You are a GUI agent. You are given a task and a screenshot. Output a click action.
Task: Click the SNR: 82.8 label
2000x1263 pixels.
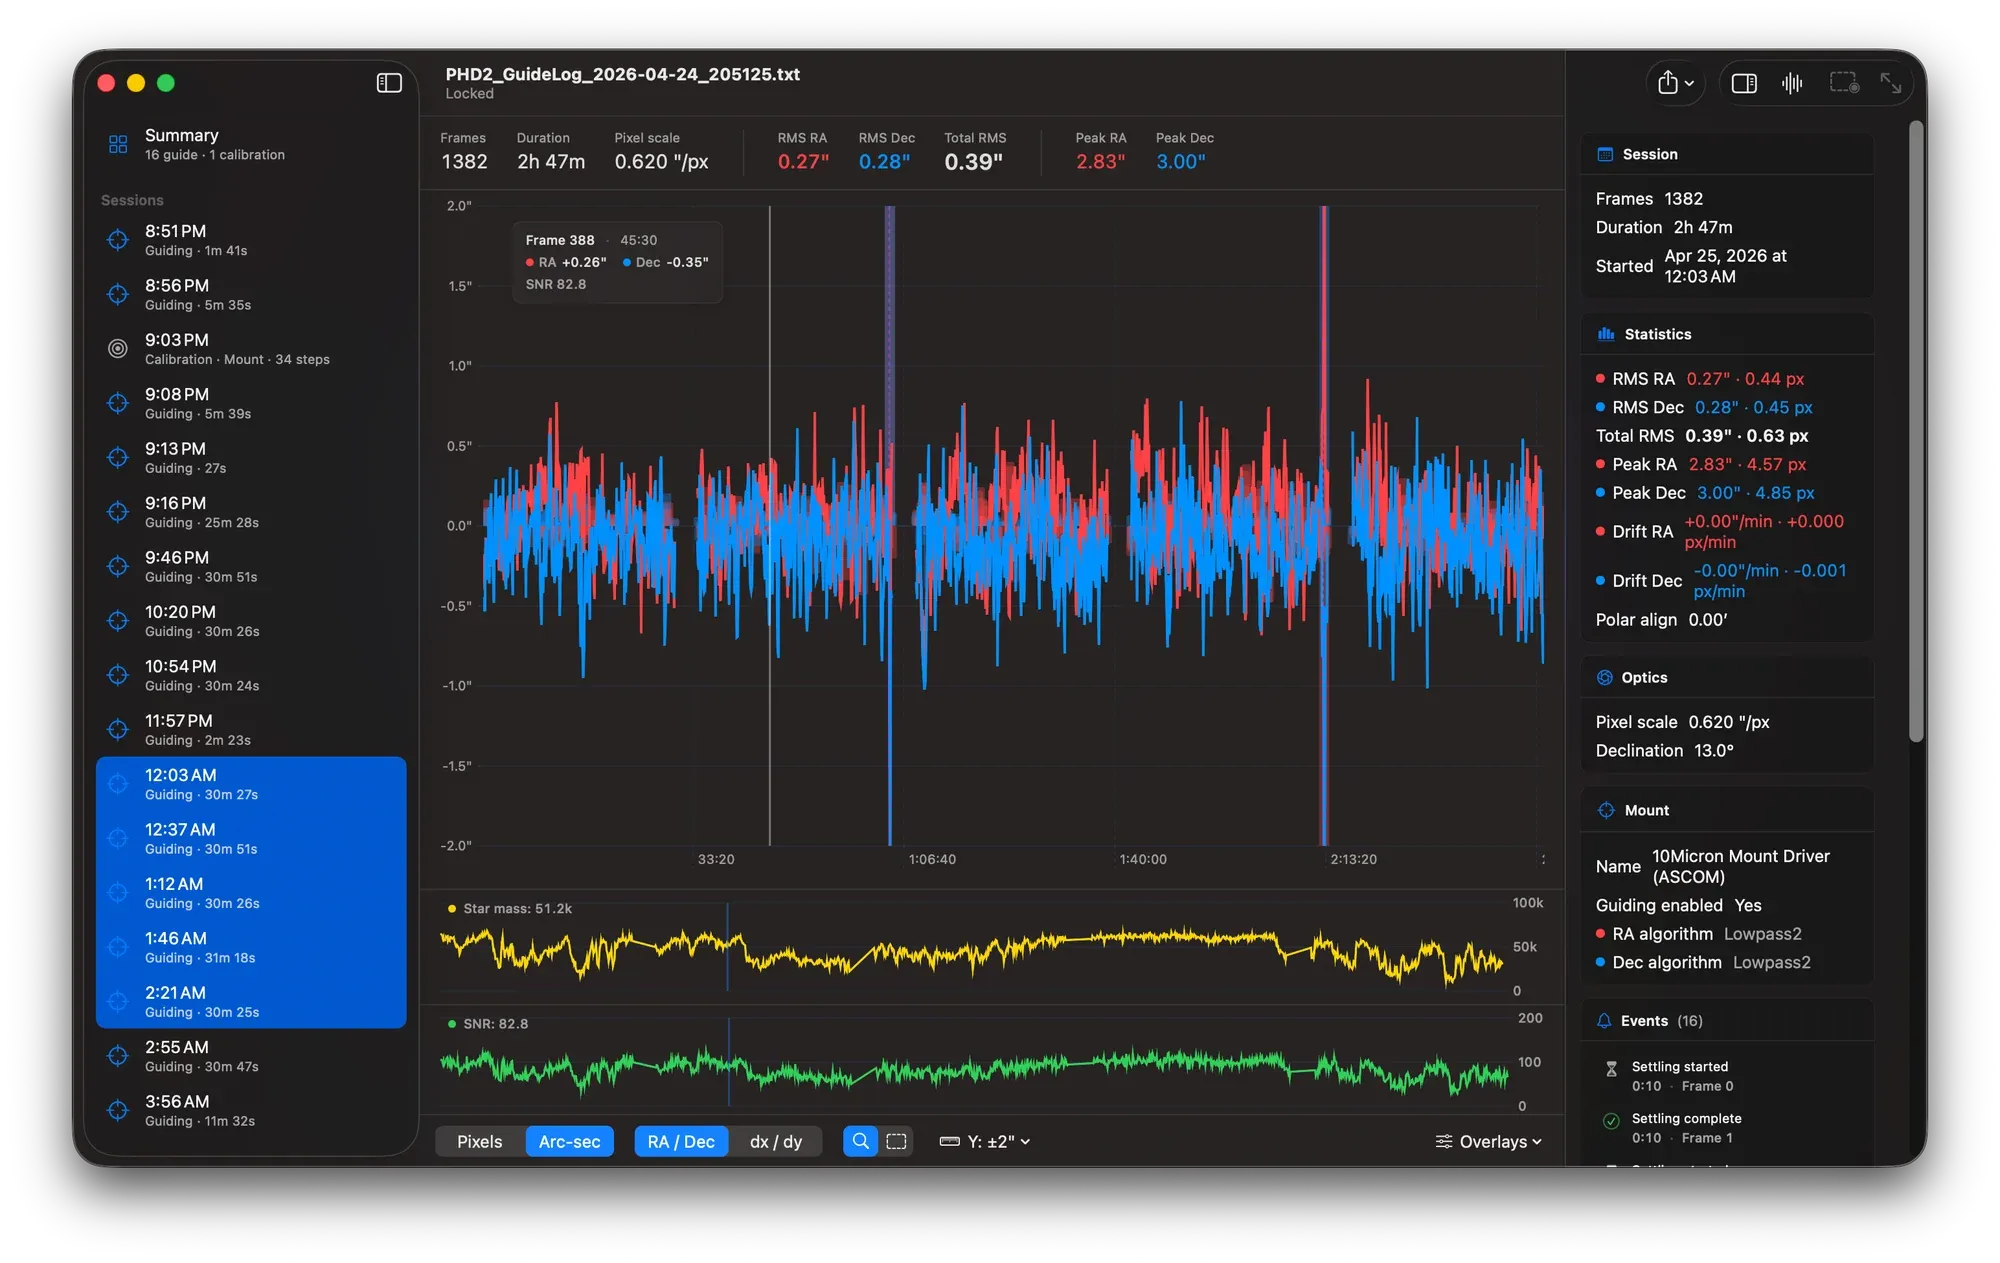(x=495, y=1024)
